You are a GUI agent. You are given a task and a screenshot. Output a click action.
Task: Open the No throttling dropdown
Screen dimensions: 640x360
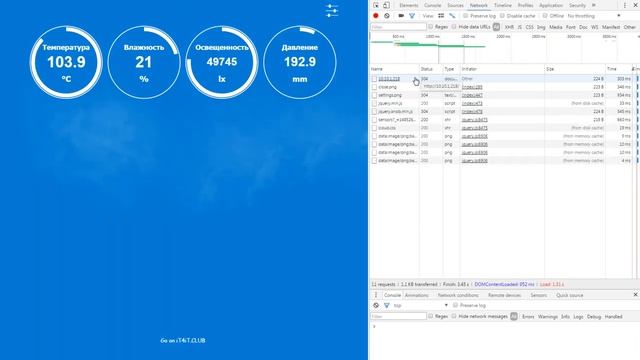594,16
